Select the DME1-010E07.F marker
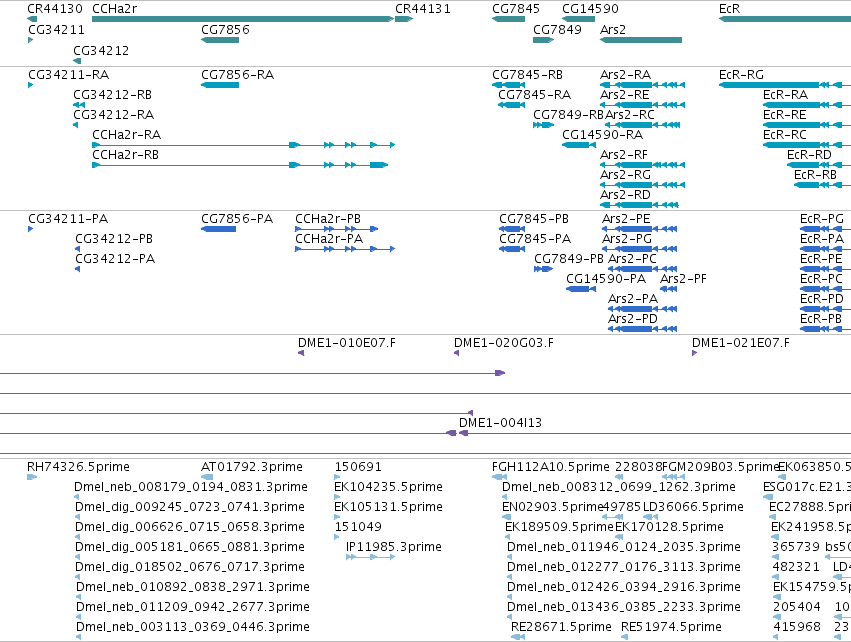851x642 pixels. 301,353
